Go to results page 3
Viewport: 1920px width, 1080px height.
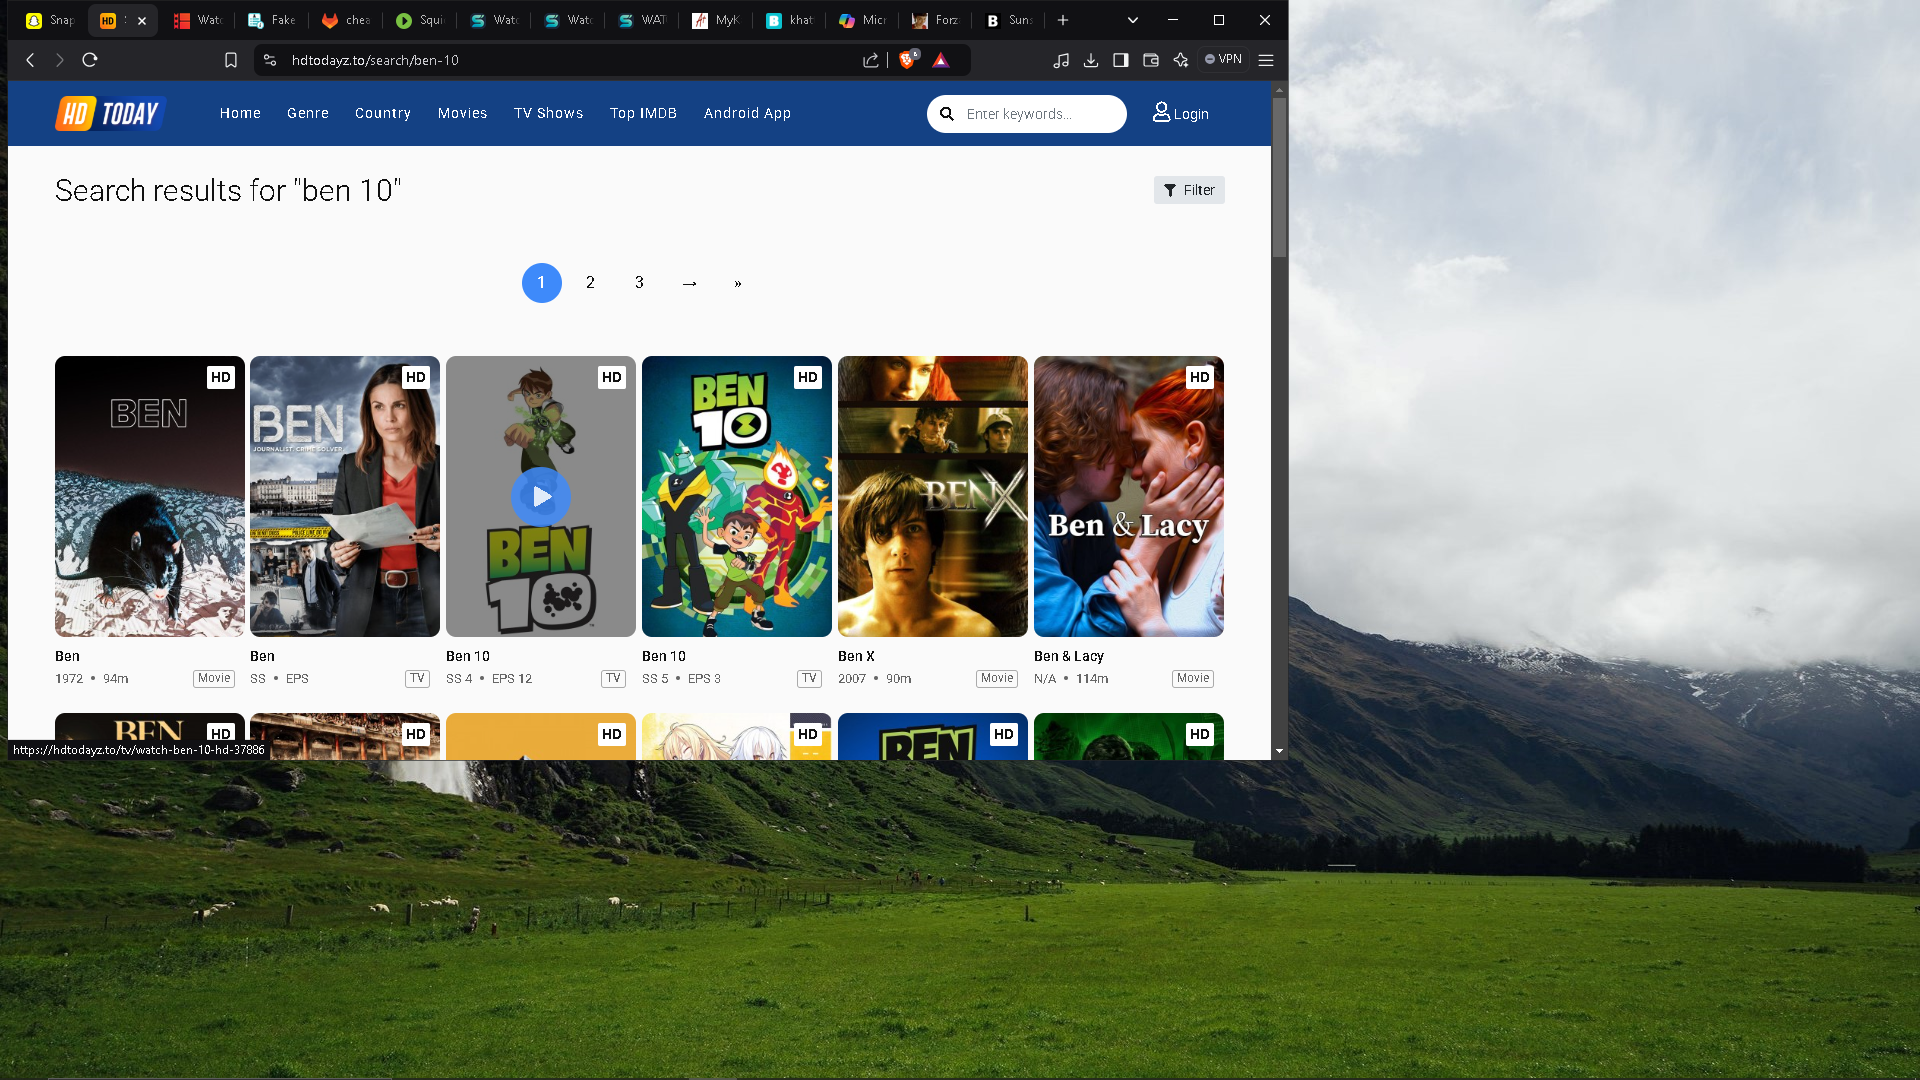pyautogui.click(x=639, y=283)
